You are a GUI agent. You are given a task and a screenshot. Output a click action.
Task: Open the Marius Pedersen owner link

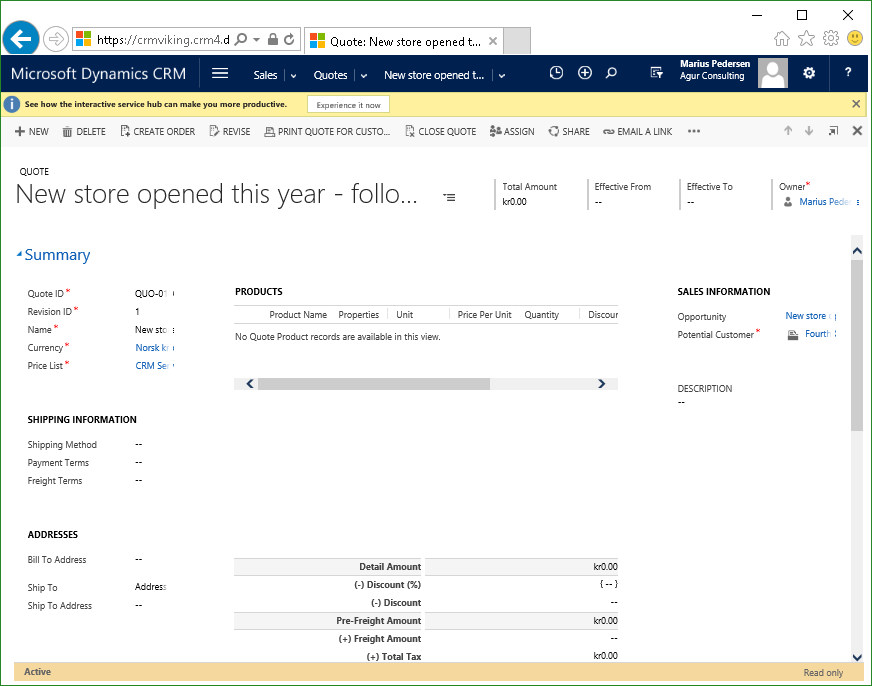click(x=824, y=202)
